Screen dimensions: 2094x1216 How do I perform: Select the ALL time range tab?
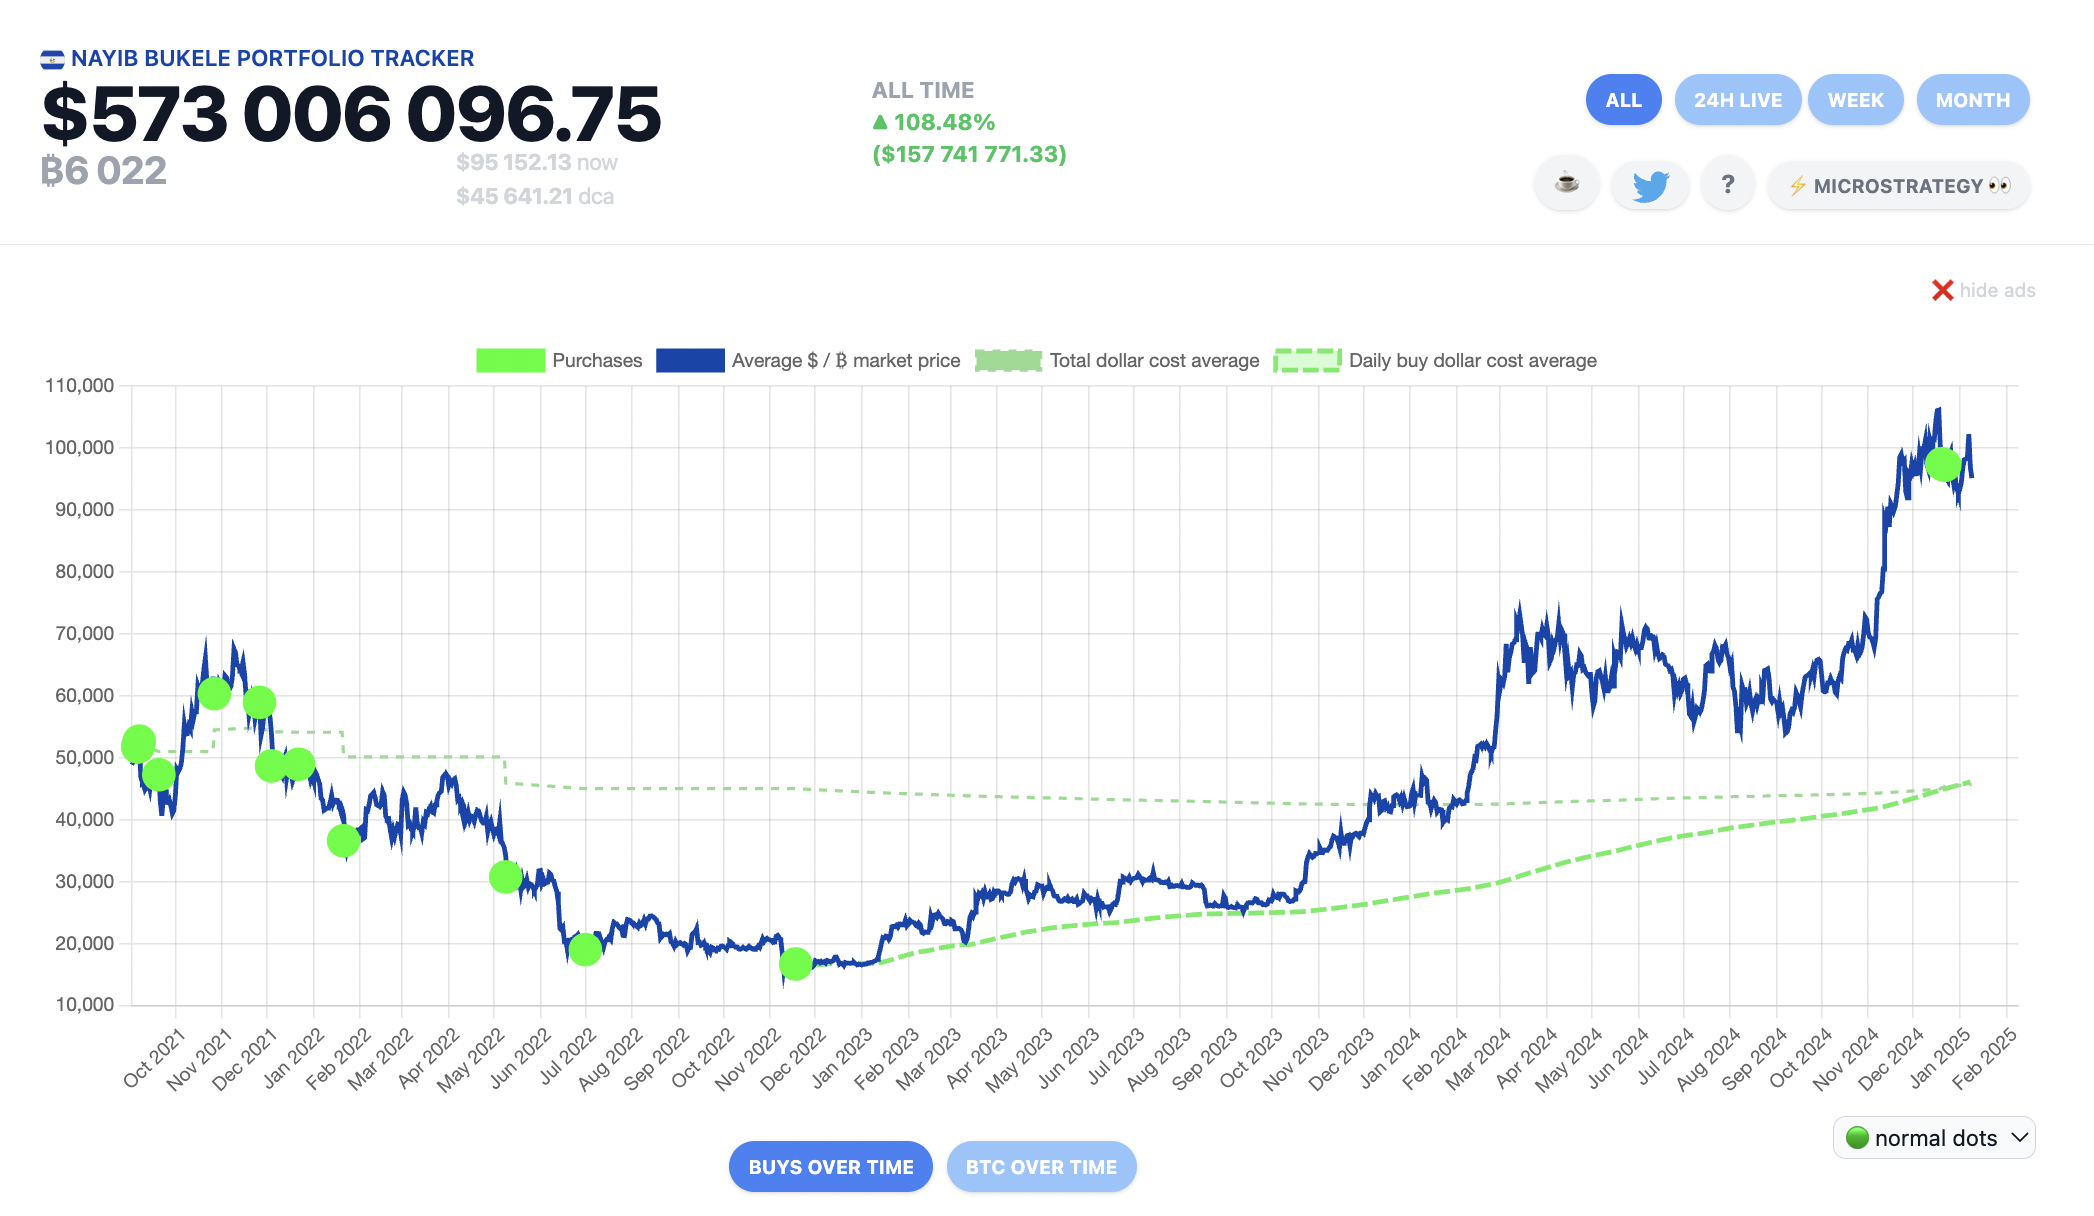1623,100
